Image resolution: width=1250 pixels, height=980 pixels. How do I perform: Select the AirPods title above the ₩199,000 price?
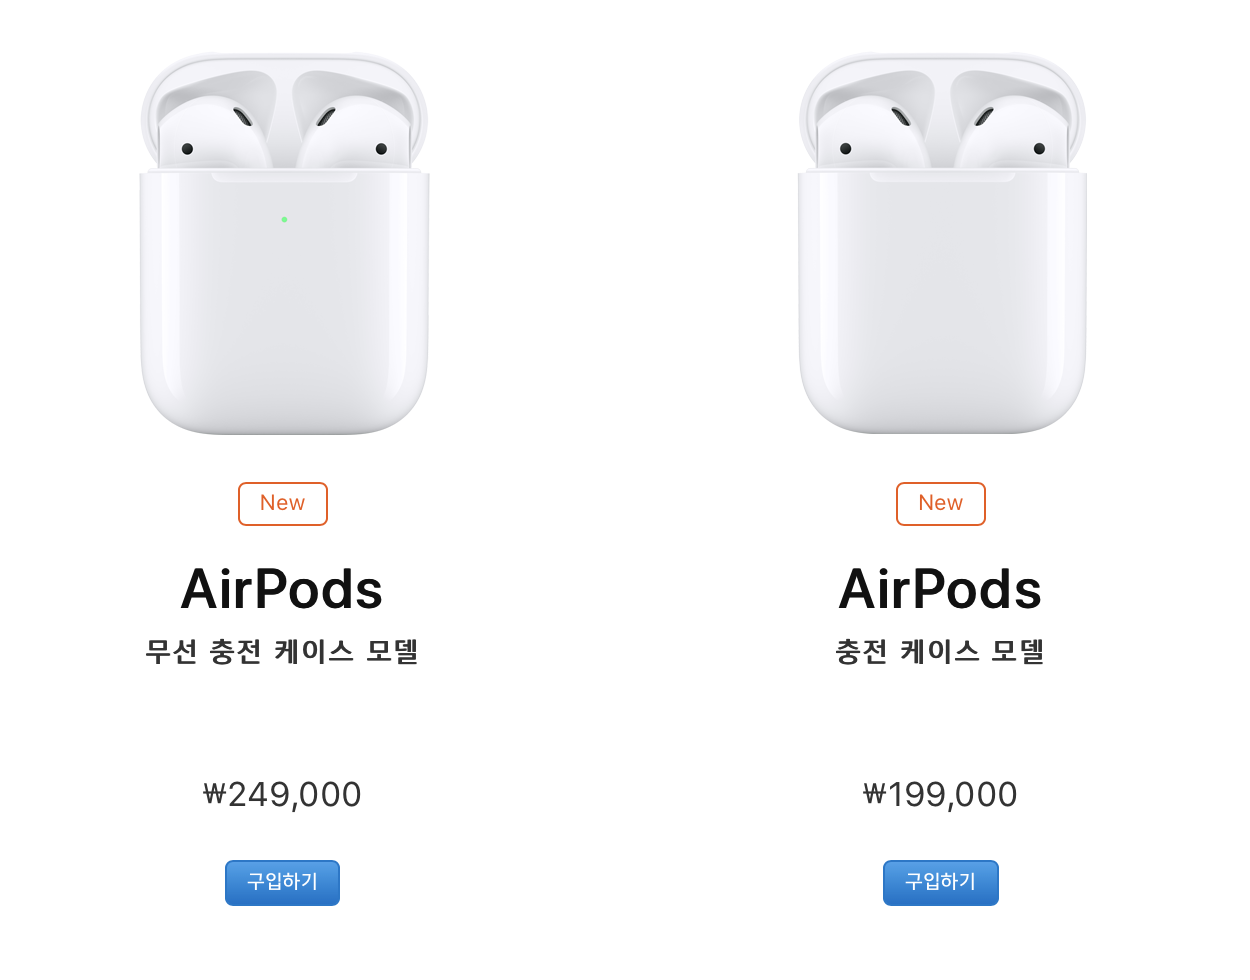[x=940, y=589]
